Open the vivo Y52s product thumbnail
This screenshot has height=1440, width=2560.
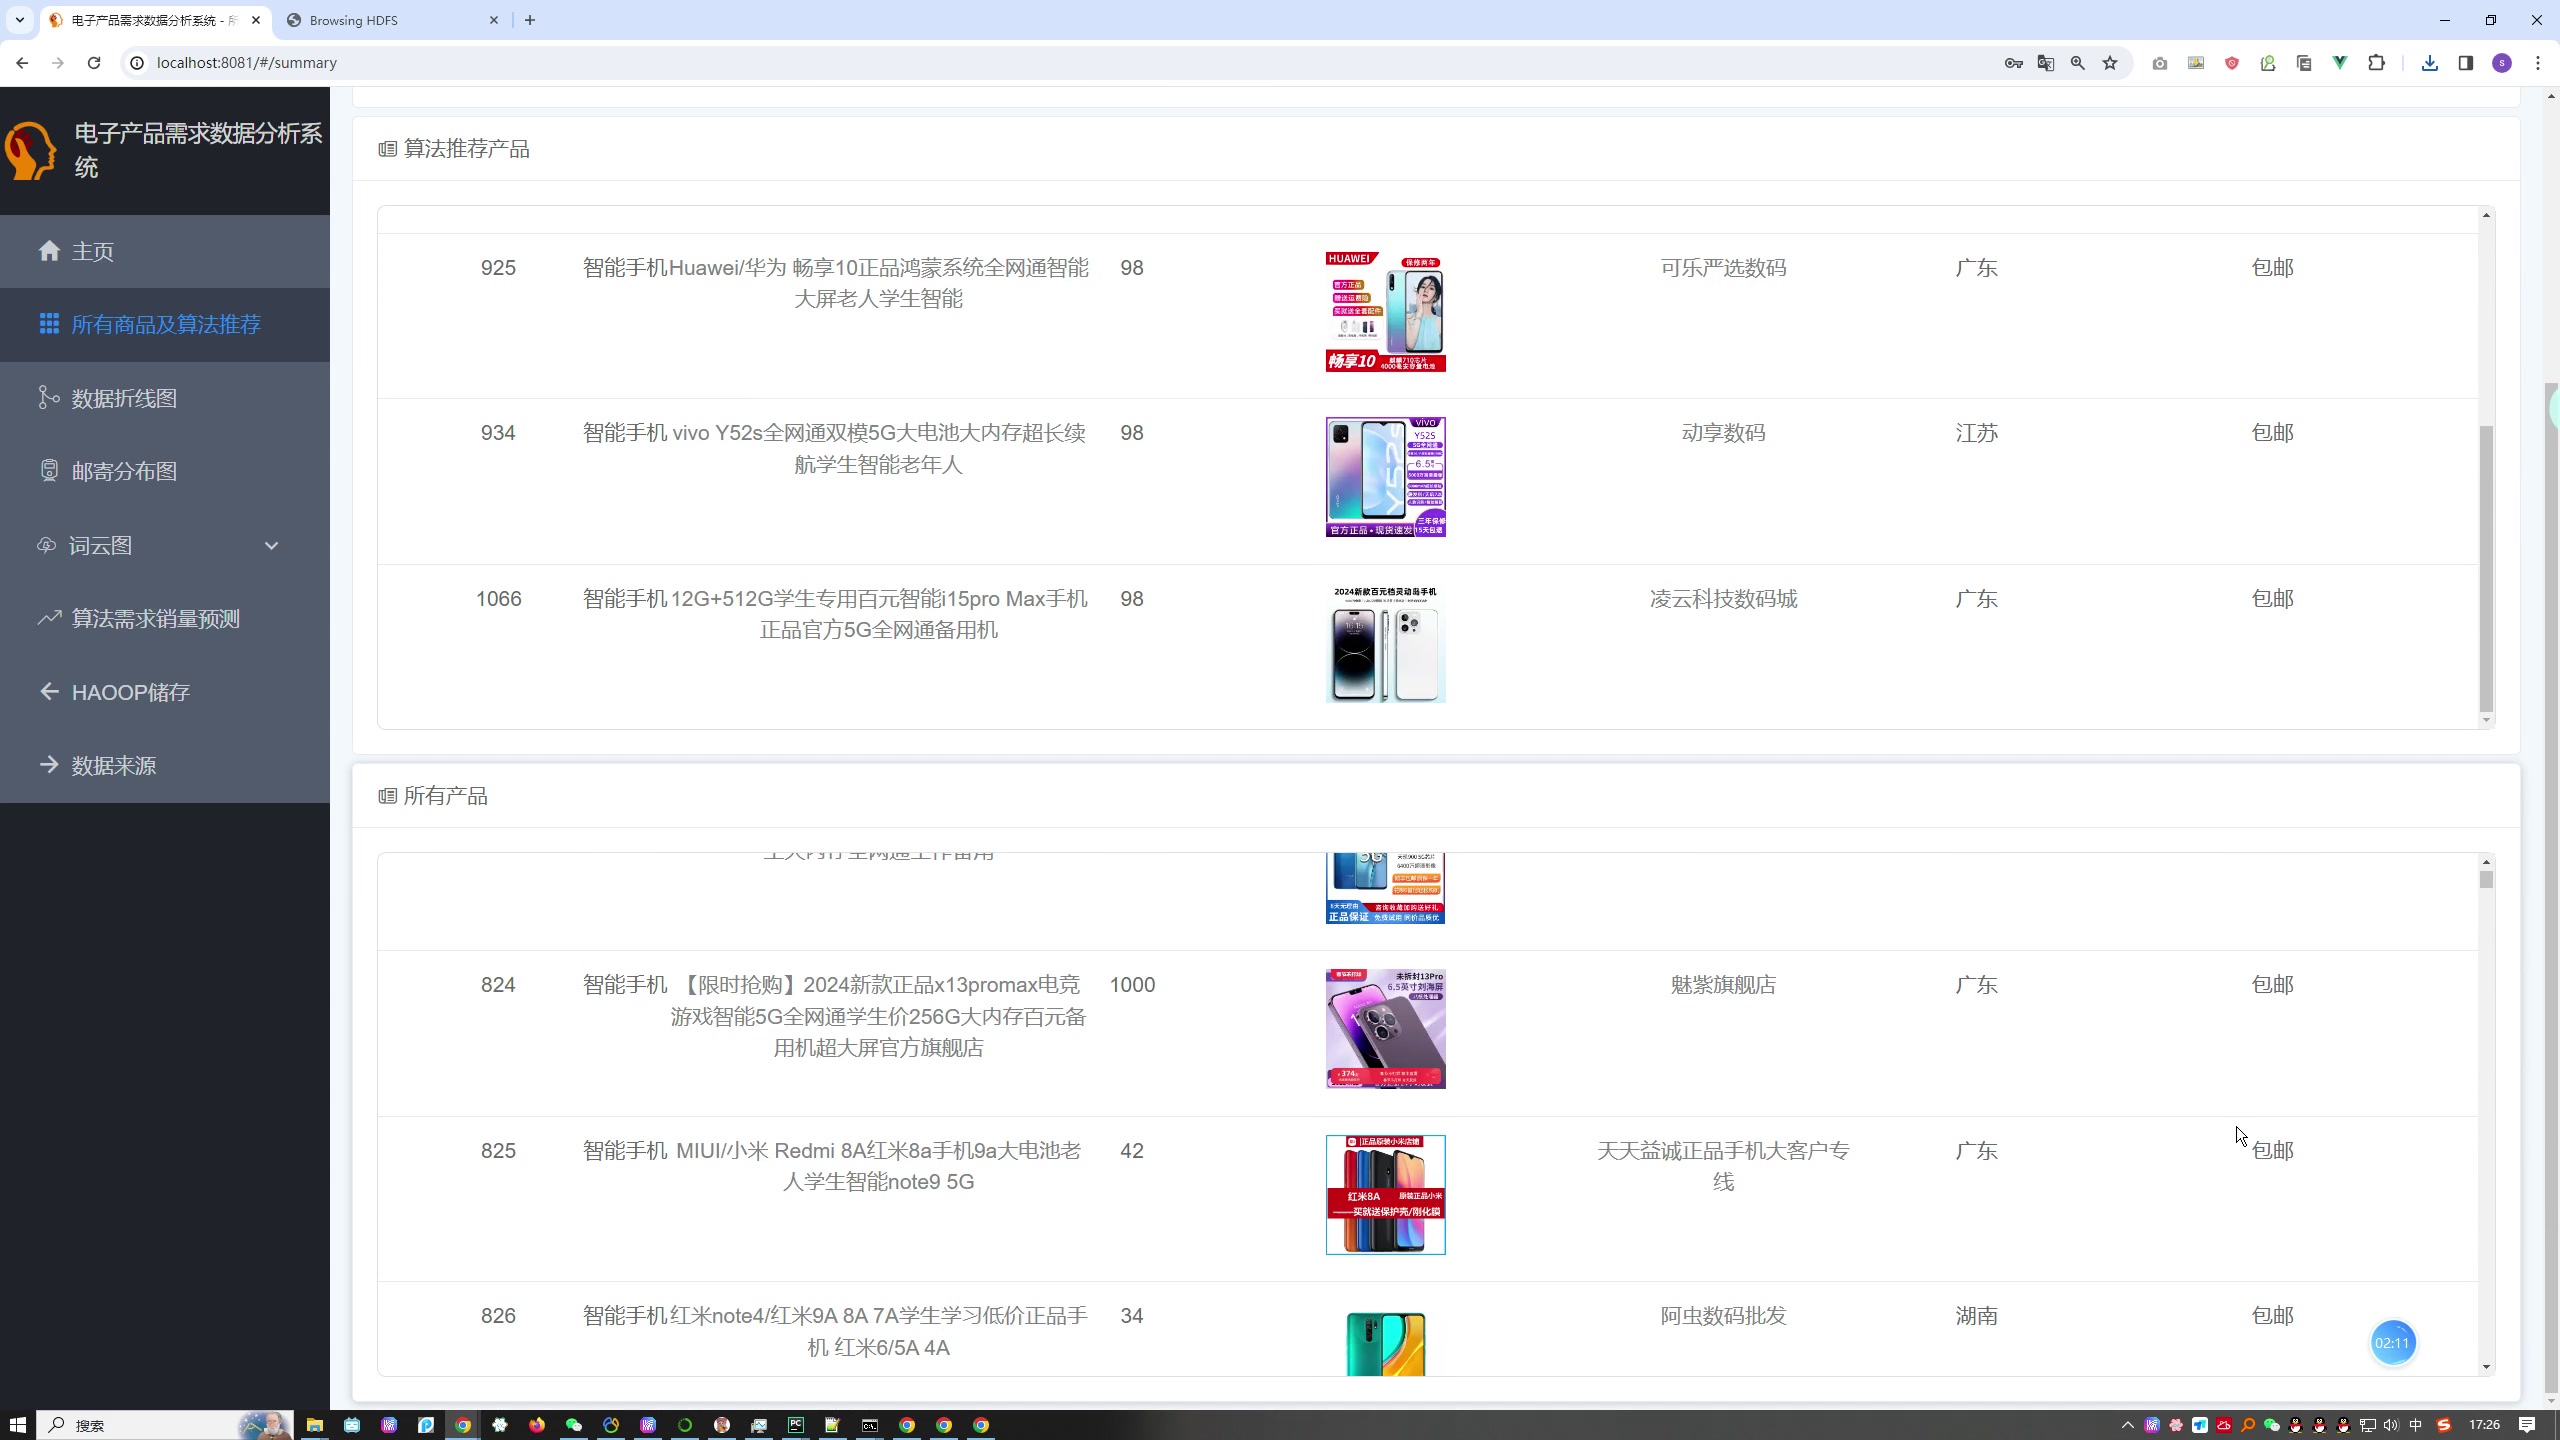point(1385,477)
